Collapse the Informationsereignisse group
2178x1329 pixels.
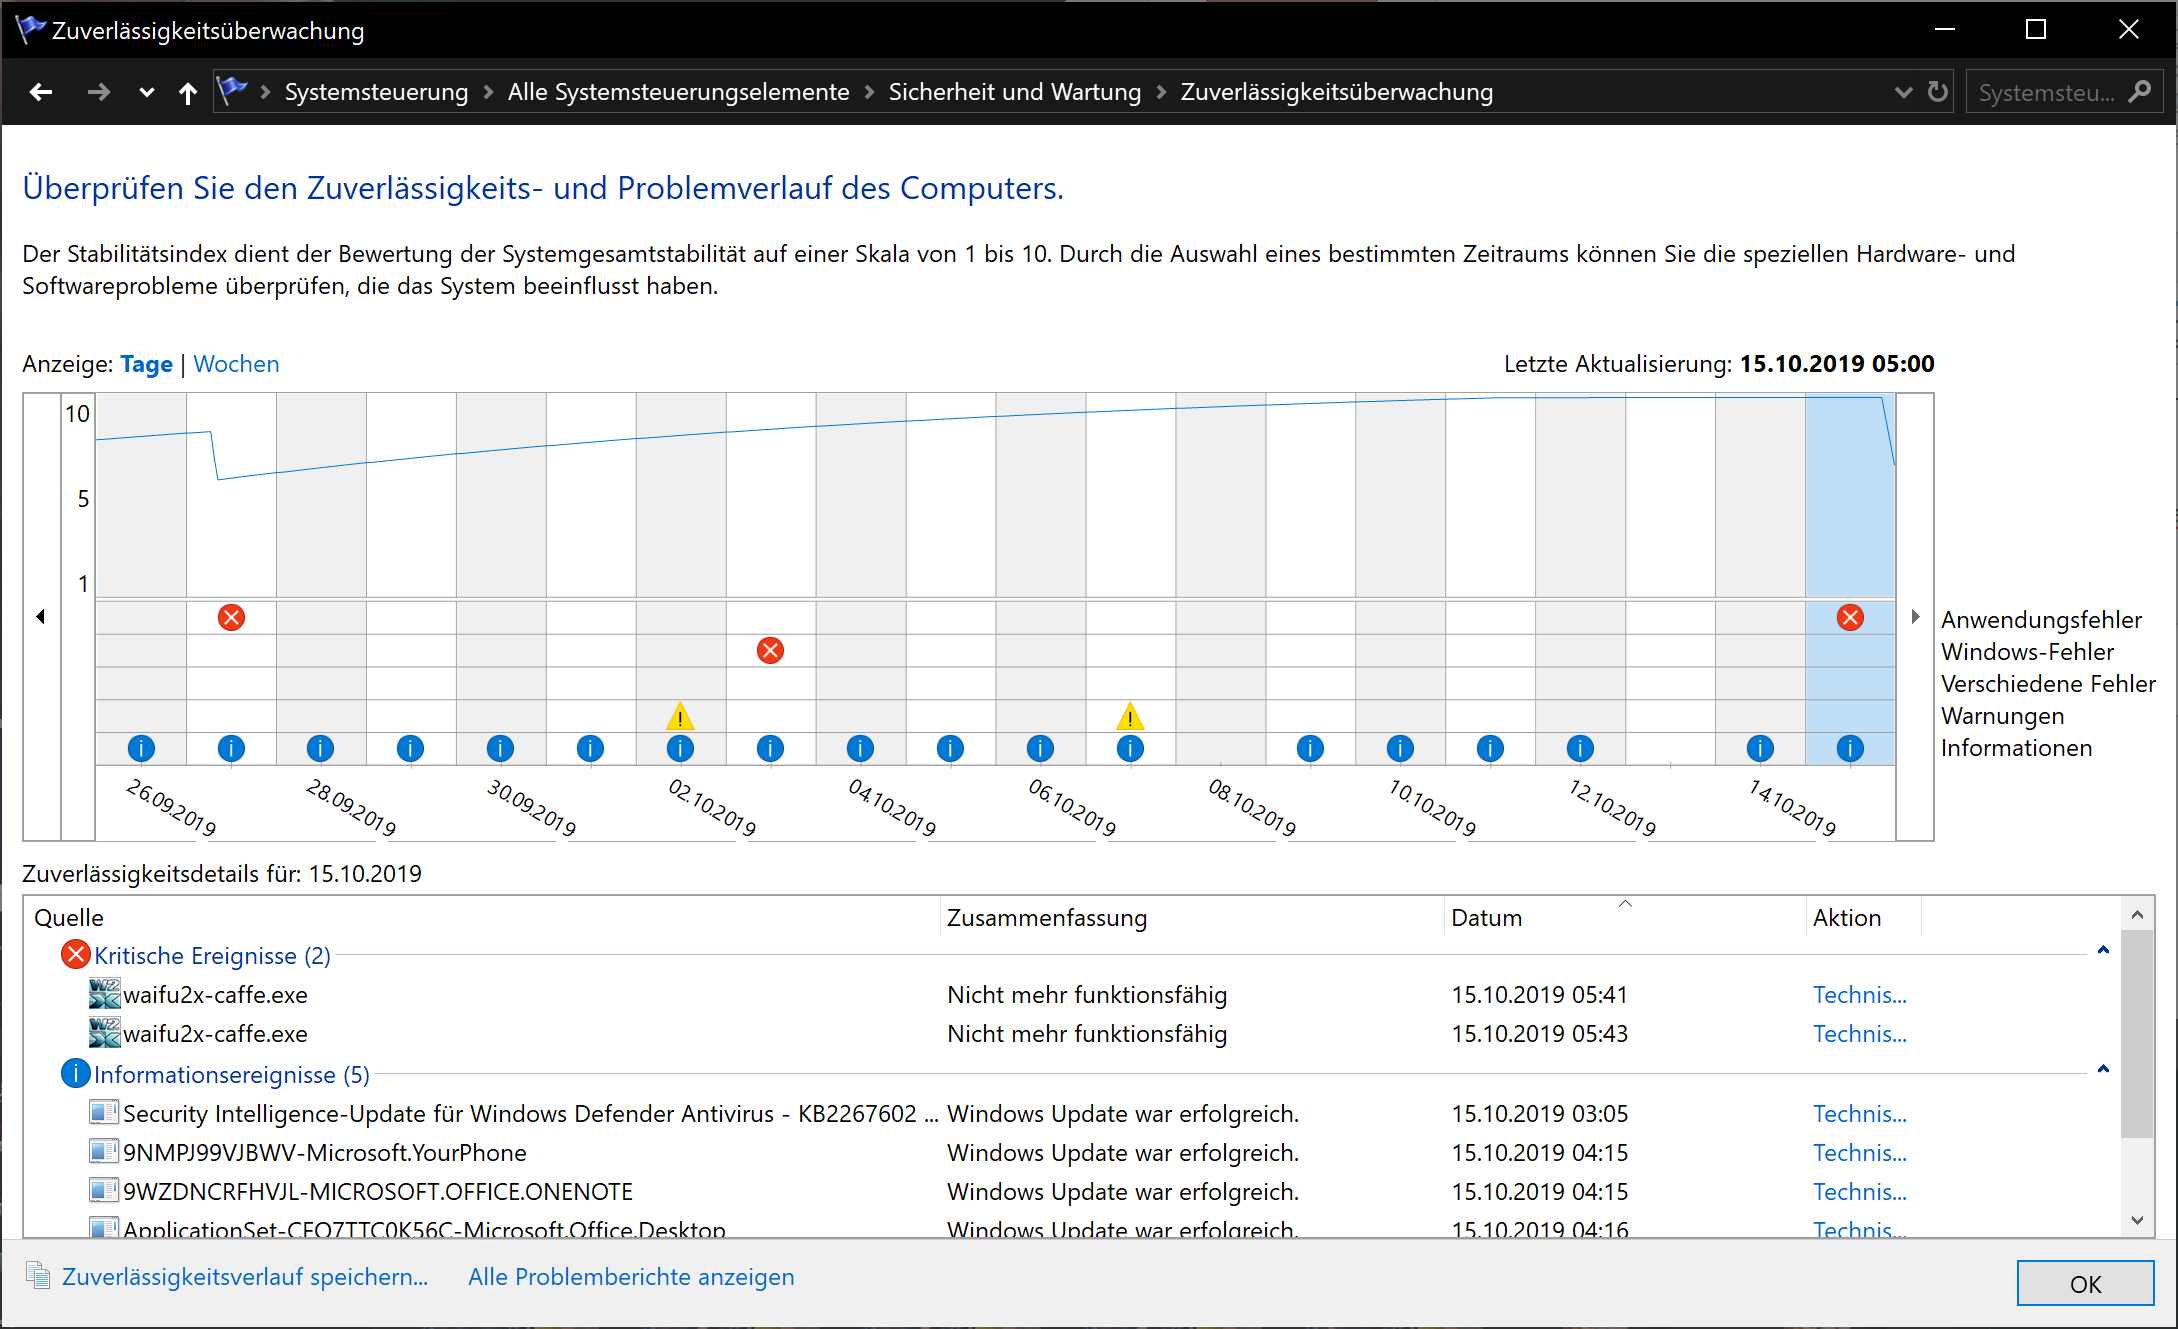click(x=2103, y=1070)
